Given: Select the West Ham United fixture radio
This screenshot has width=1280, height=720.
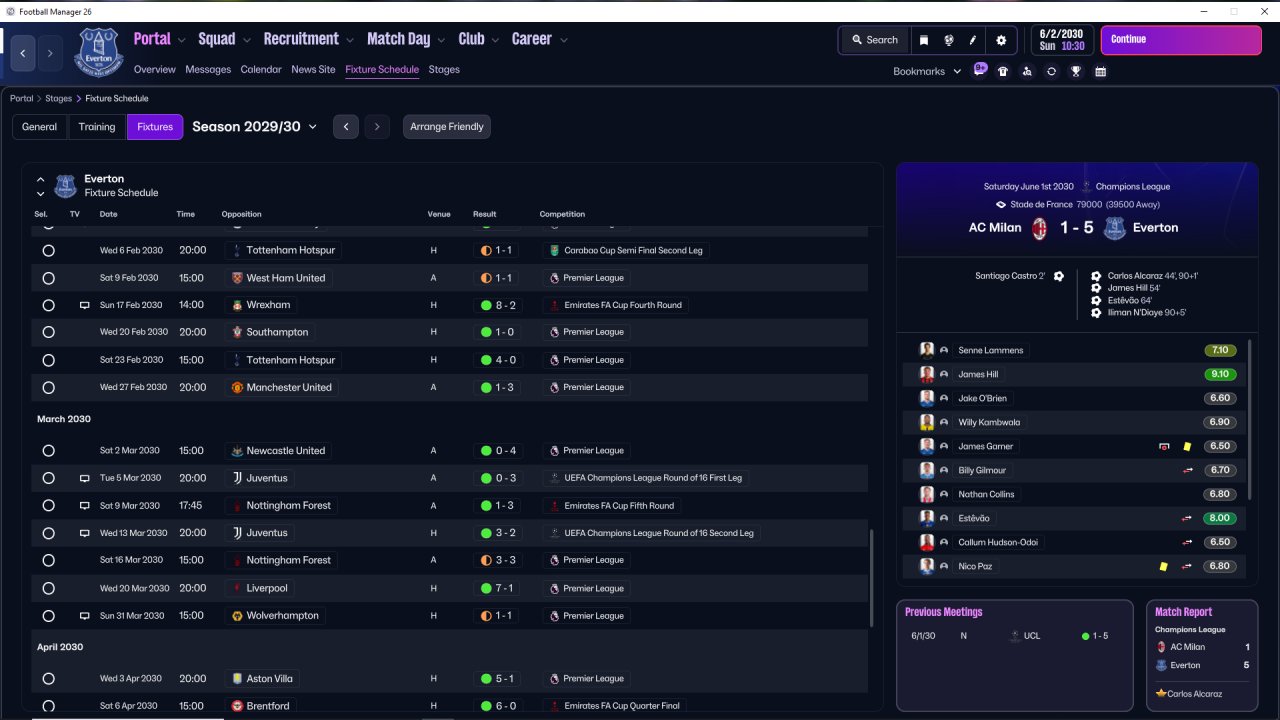Looking at the screenshot, I should (x=48, y=278).
